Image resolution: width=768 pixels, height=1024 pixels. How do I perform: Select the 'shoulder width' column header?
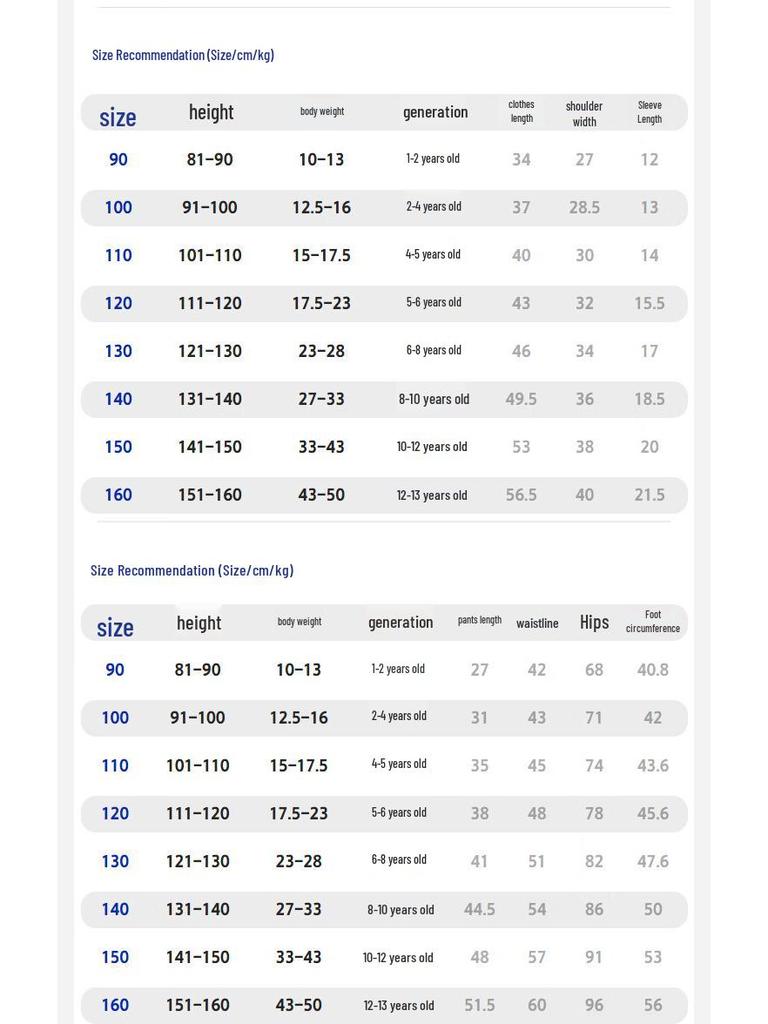click(584, 114)
